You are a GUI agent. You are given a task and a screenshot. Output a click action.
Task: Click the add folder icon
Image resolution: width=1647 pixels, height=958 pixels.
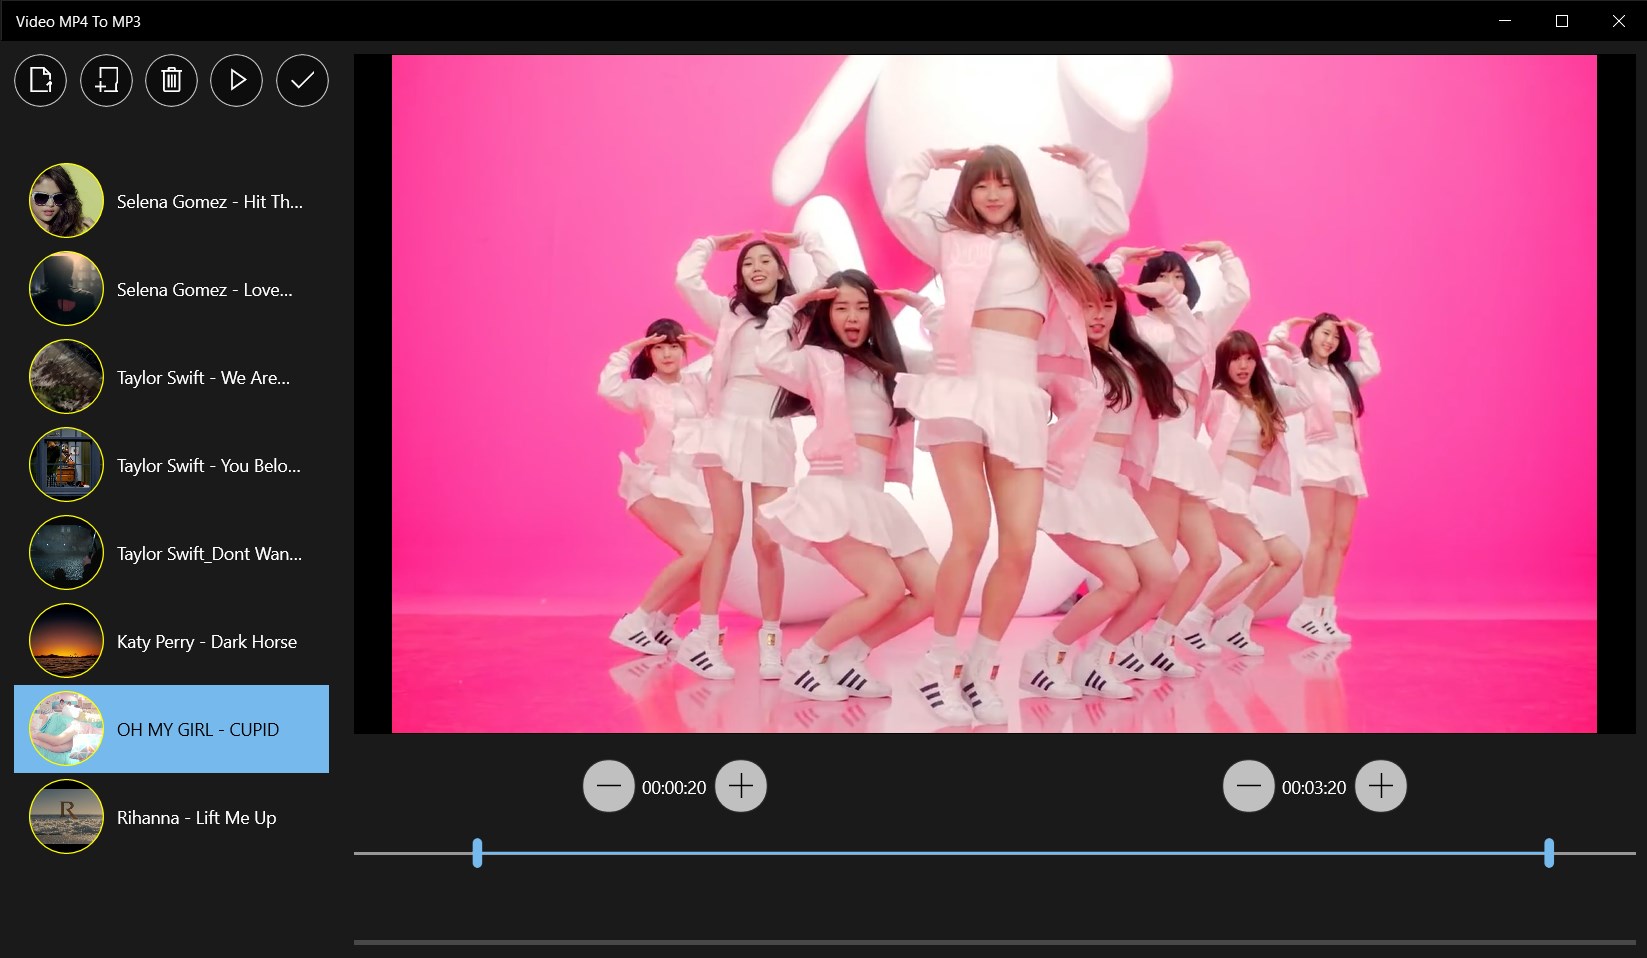point(106,80)
